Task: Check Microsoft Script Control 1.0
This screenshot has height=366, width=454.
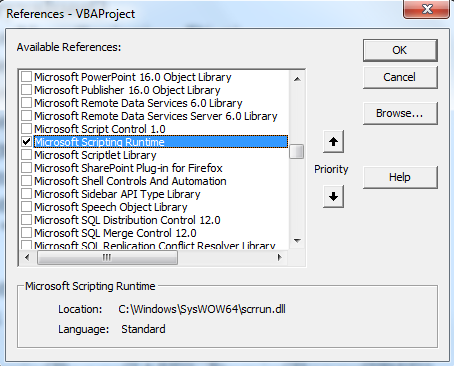Action: point(27,129)
